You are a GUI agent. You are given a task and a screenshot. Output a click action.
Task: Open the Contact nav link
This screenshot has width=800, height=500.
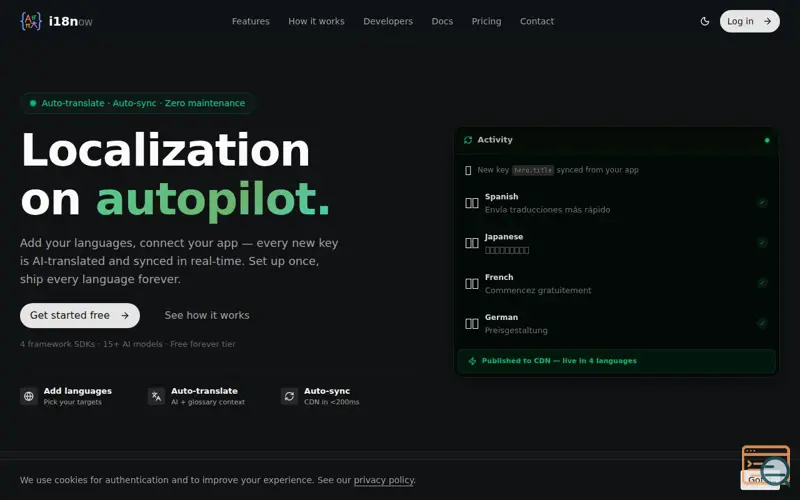(x=537, y=21)
